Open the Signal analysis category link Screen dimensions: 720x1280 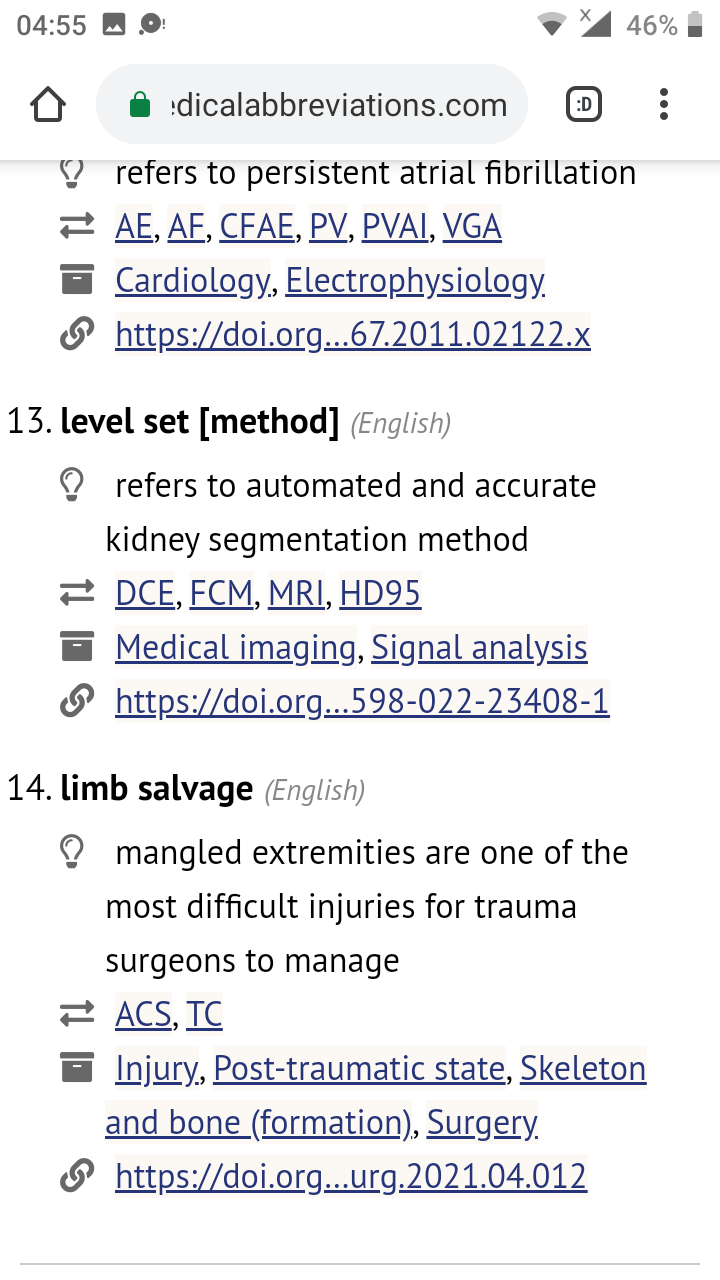point(479,648)
